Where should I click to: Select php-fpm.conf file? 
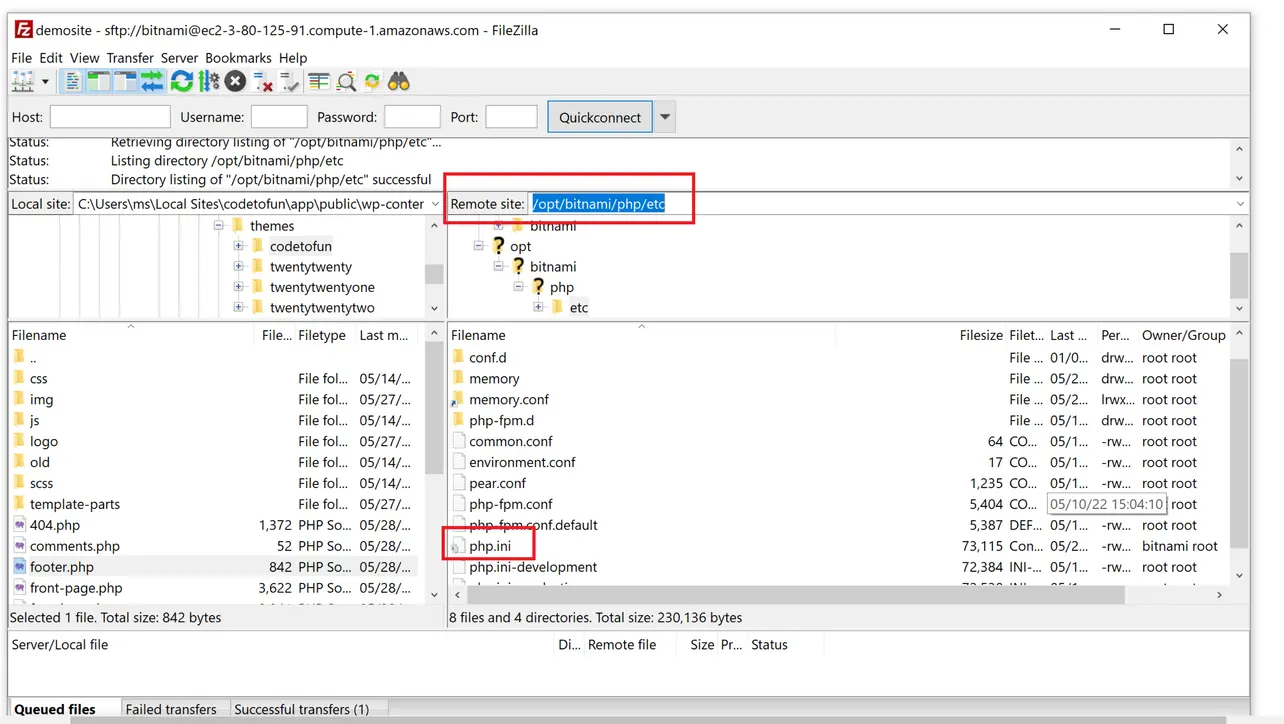510,505
